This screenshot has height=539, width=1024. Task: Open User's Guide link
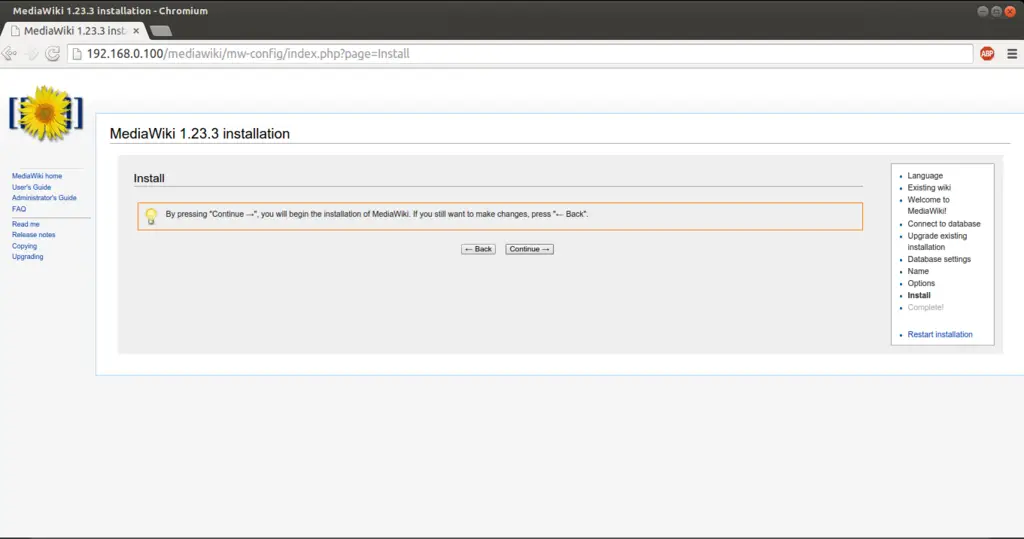click(31, 187)
